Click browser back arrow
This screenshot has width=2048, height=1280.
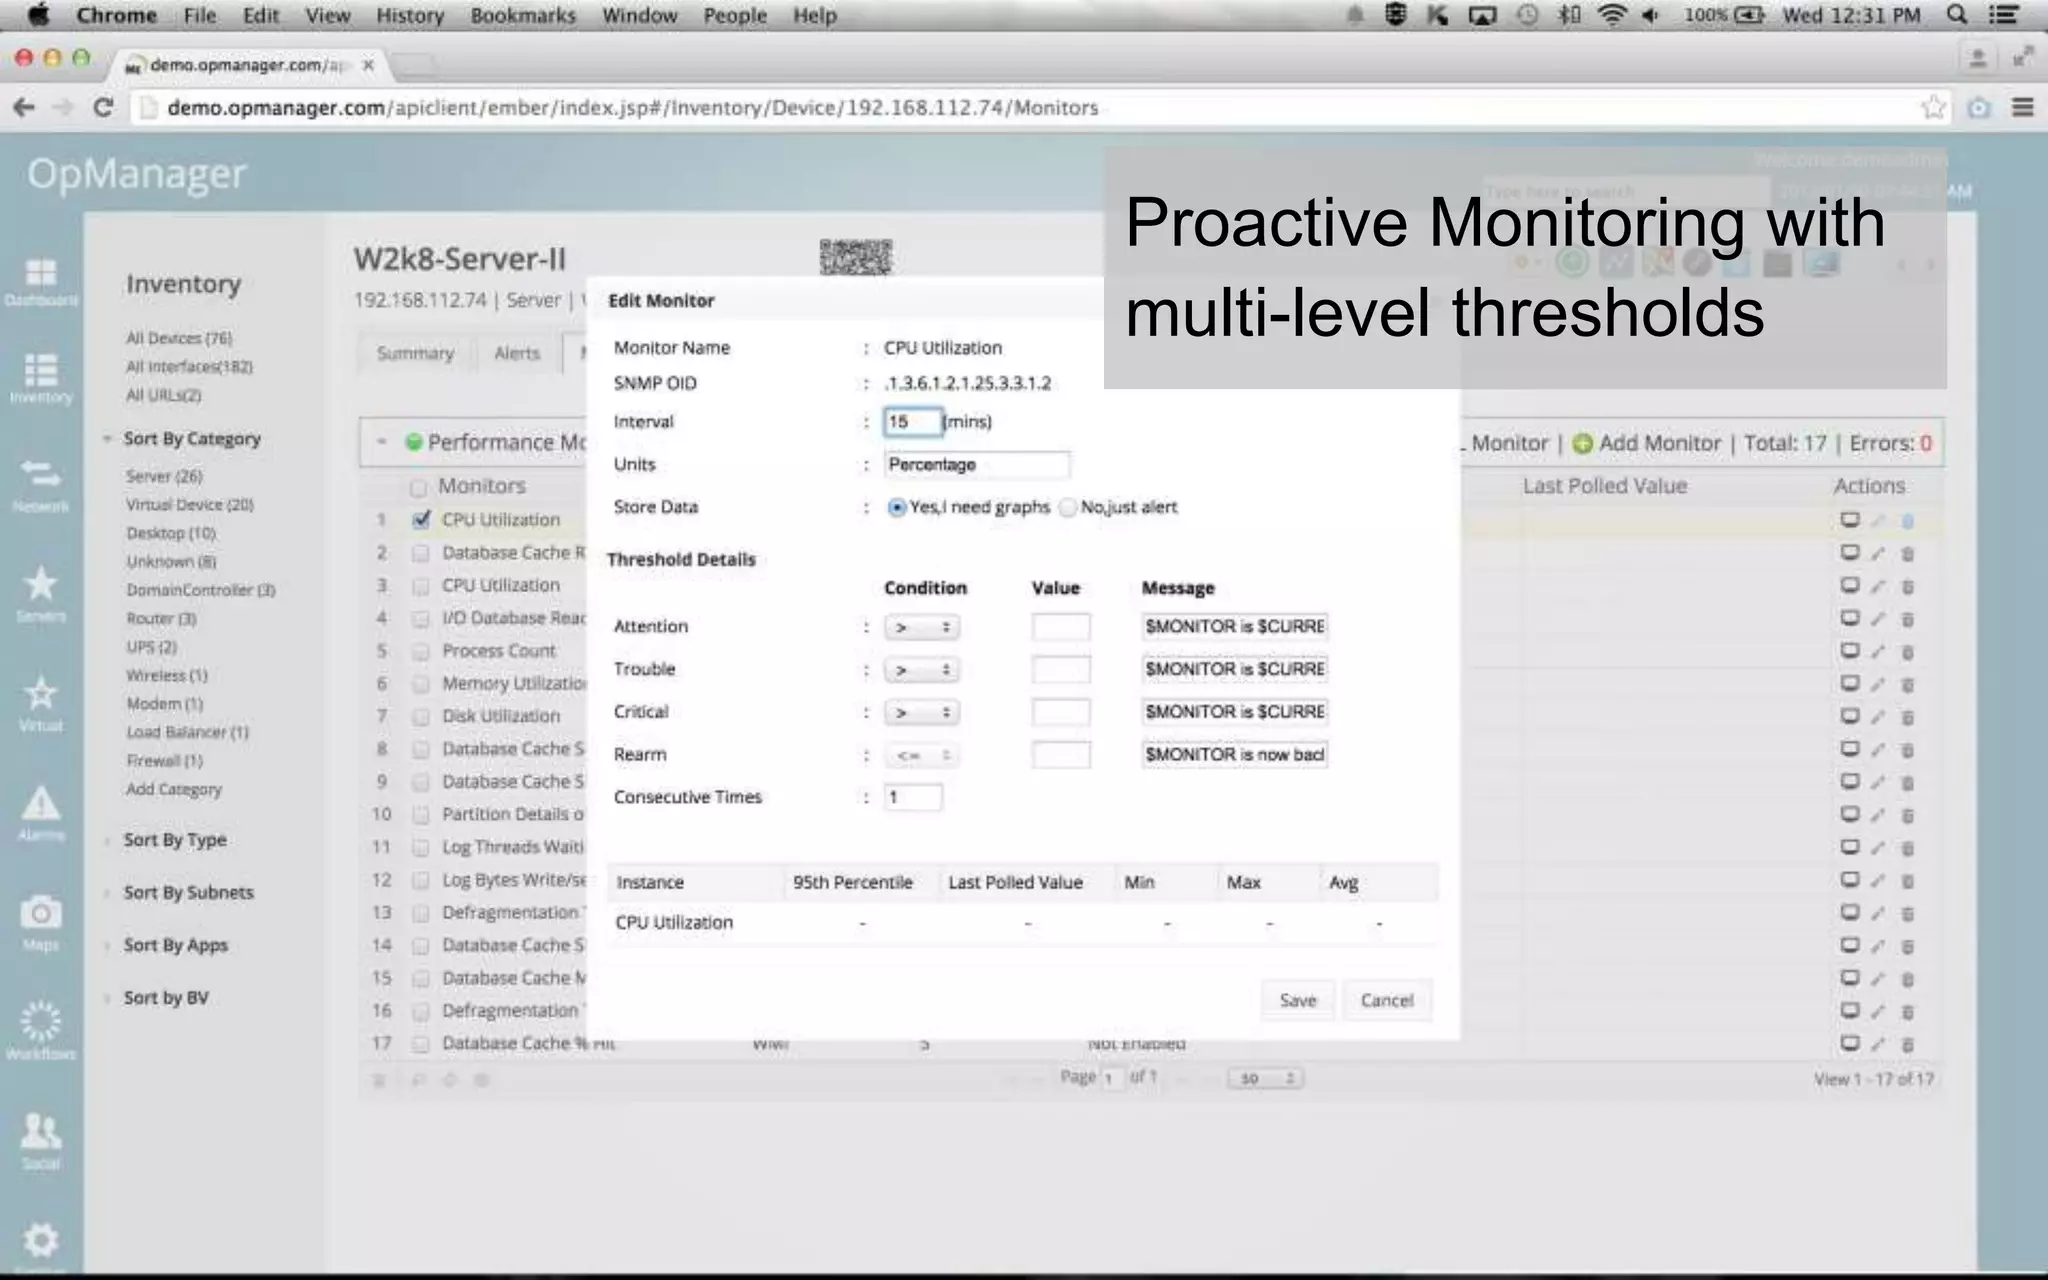click(24, 107)
